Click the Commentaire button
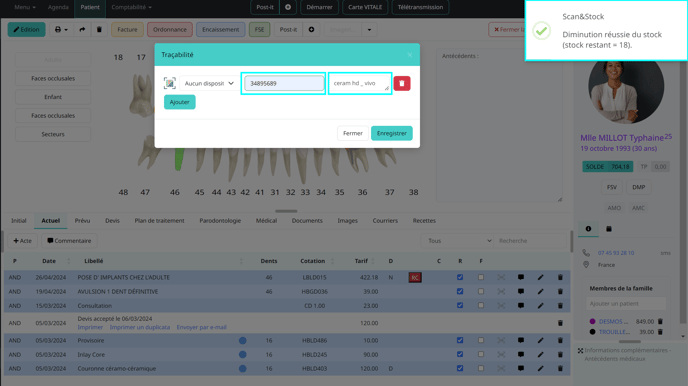This screenshot has width=688, height=386. click(69, 240)
